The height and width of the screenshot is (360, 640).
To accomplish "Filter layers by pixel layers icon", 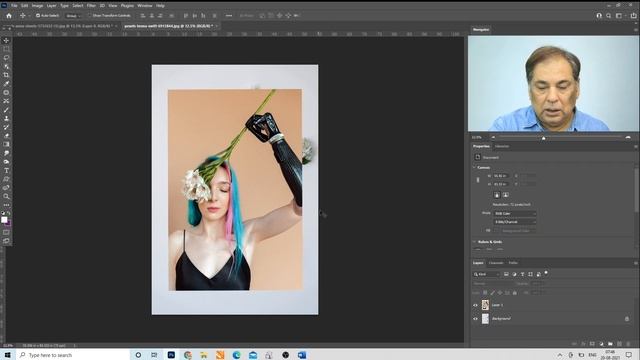I will click(506, 274).
